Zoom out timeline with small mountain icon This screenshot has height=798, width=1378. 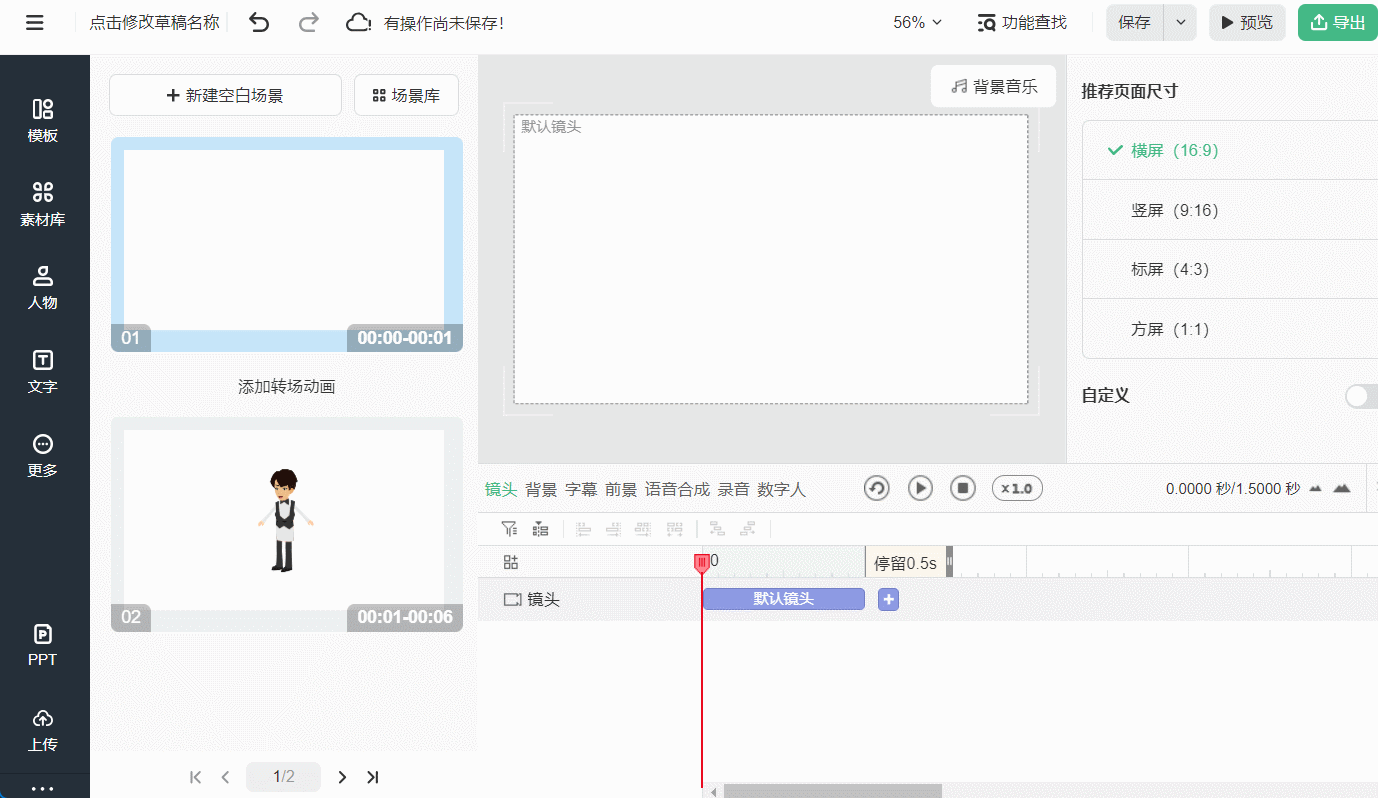coord(1316,489)
